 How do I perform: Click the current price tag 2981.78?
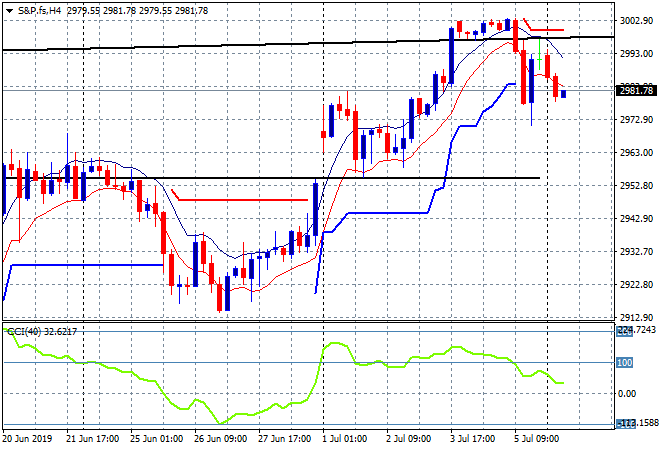click(x=636, y=91)
